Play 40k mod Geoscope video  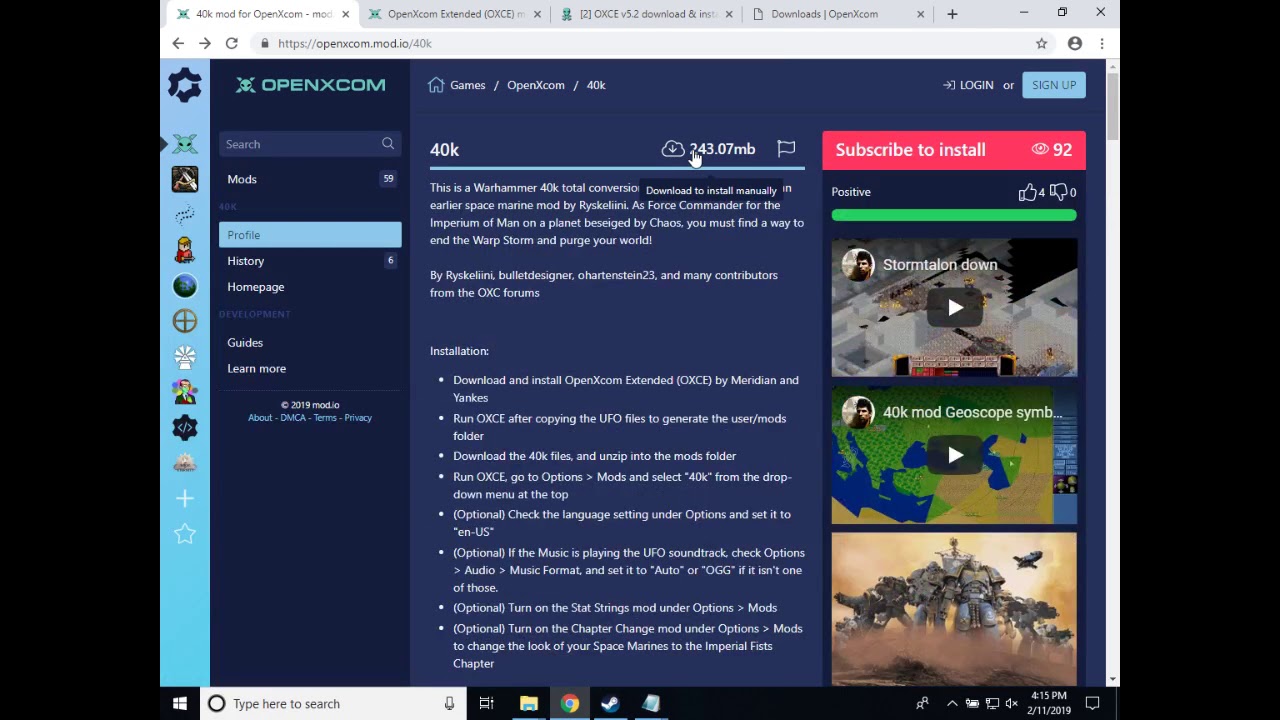coord(954,455)
